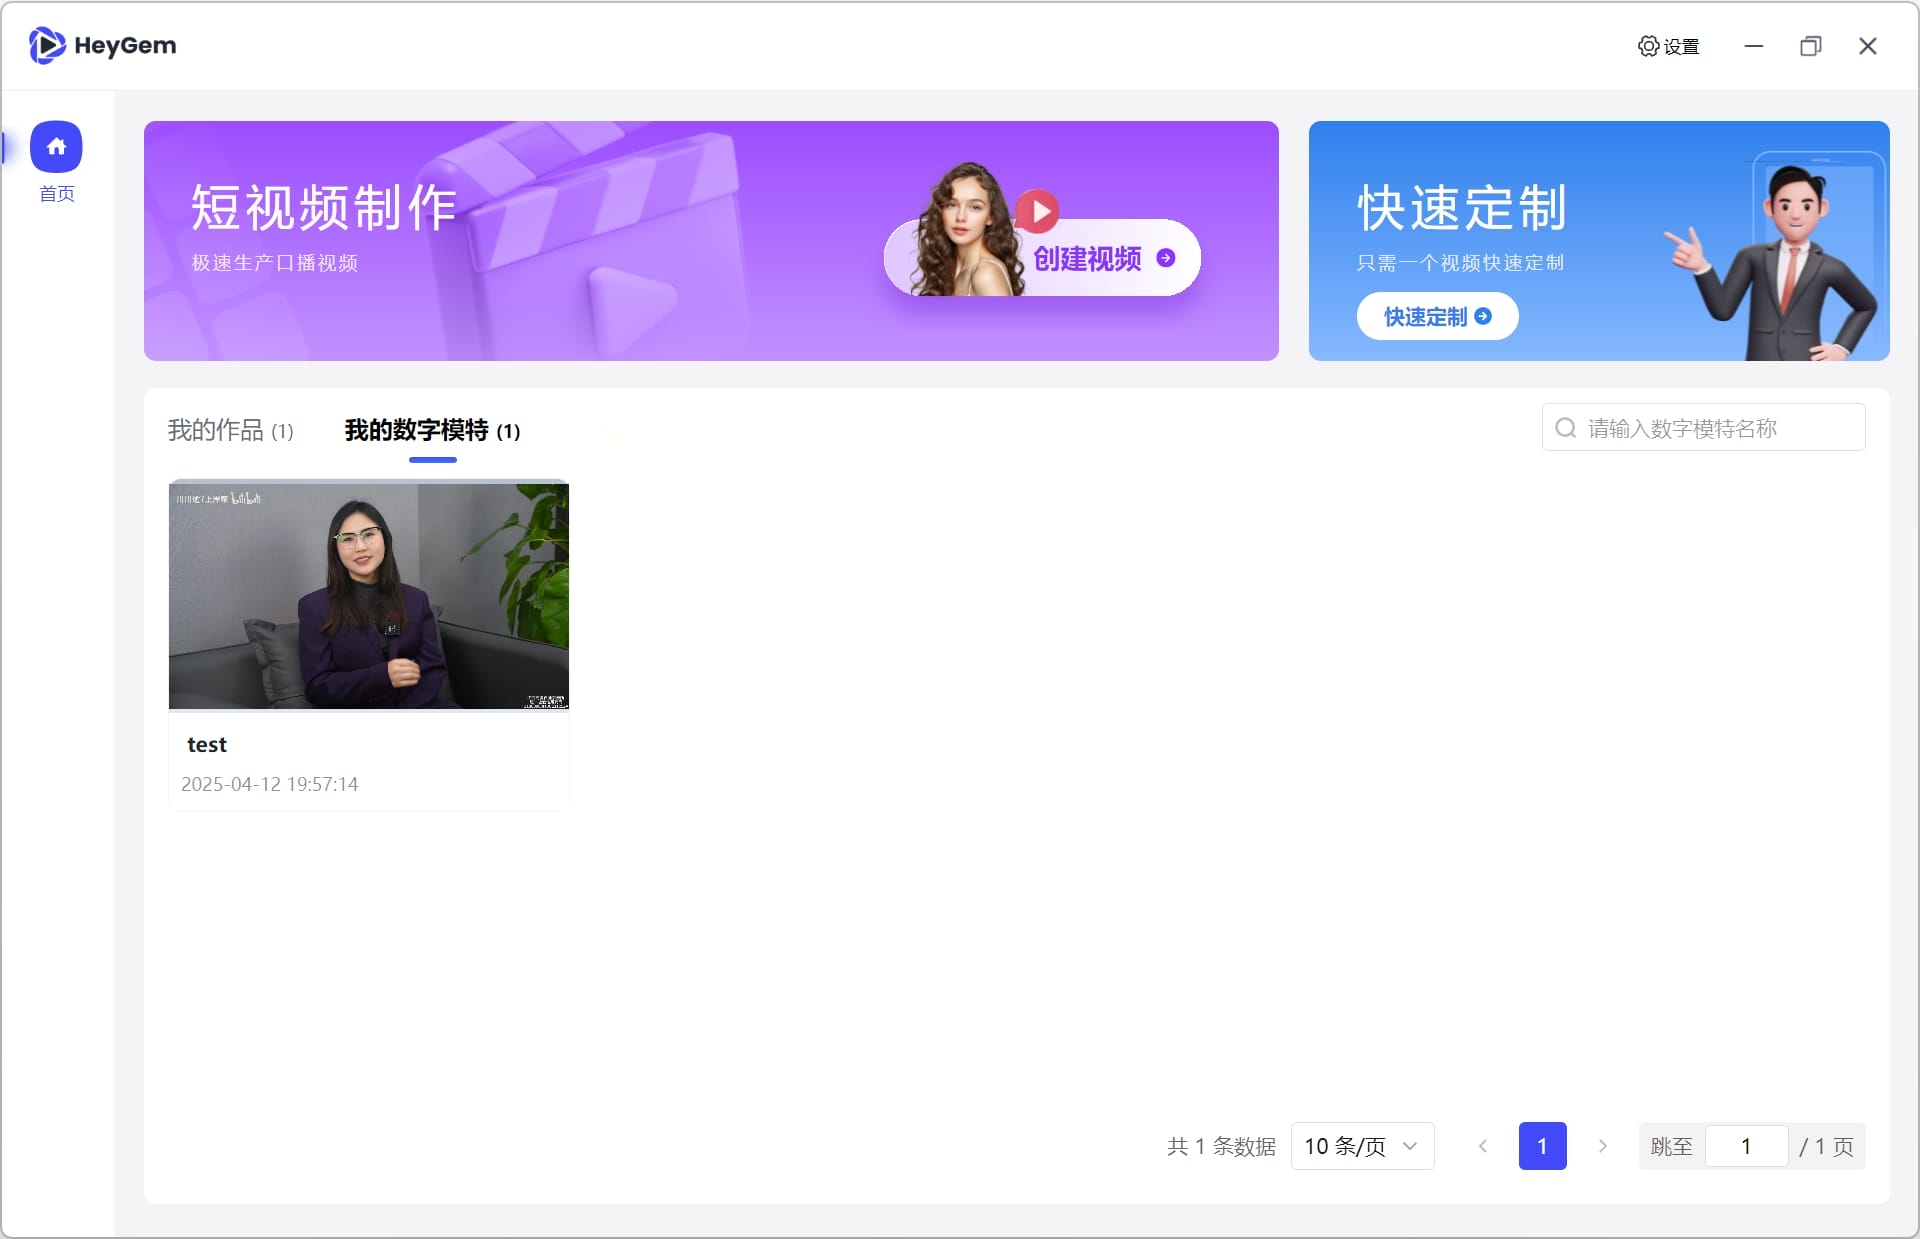
Task: Click the 跳至 page number input
Action: click(1746, 1146)
